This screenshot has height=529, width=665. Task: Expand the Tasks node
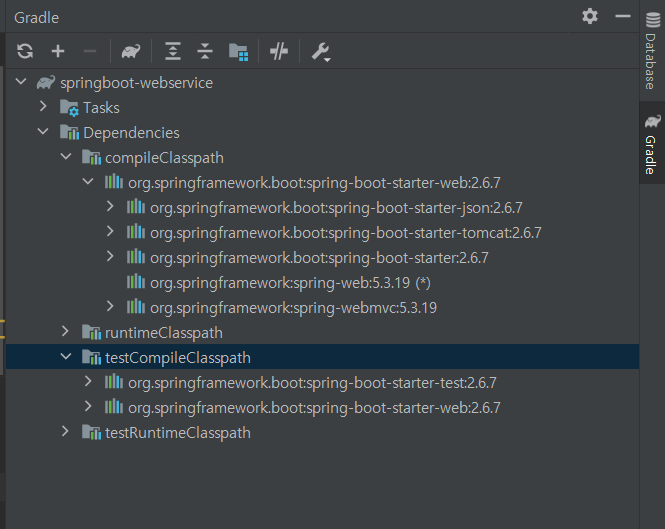(x=43, y=106)
